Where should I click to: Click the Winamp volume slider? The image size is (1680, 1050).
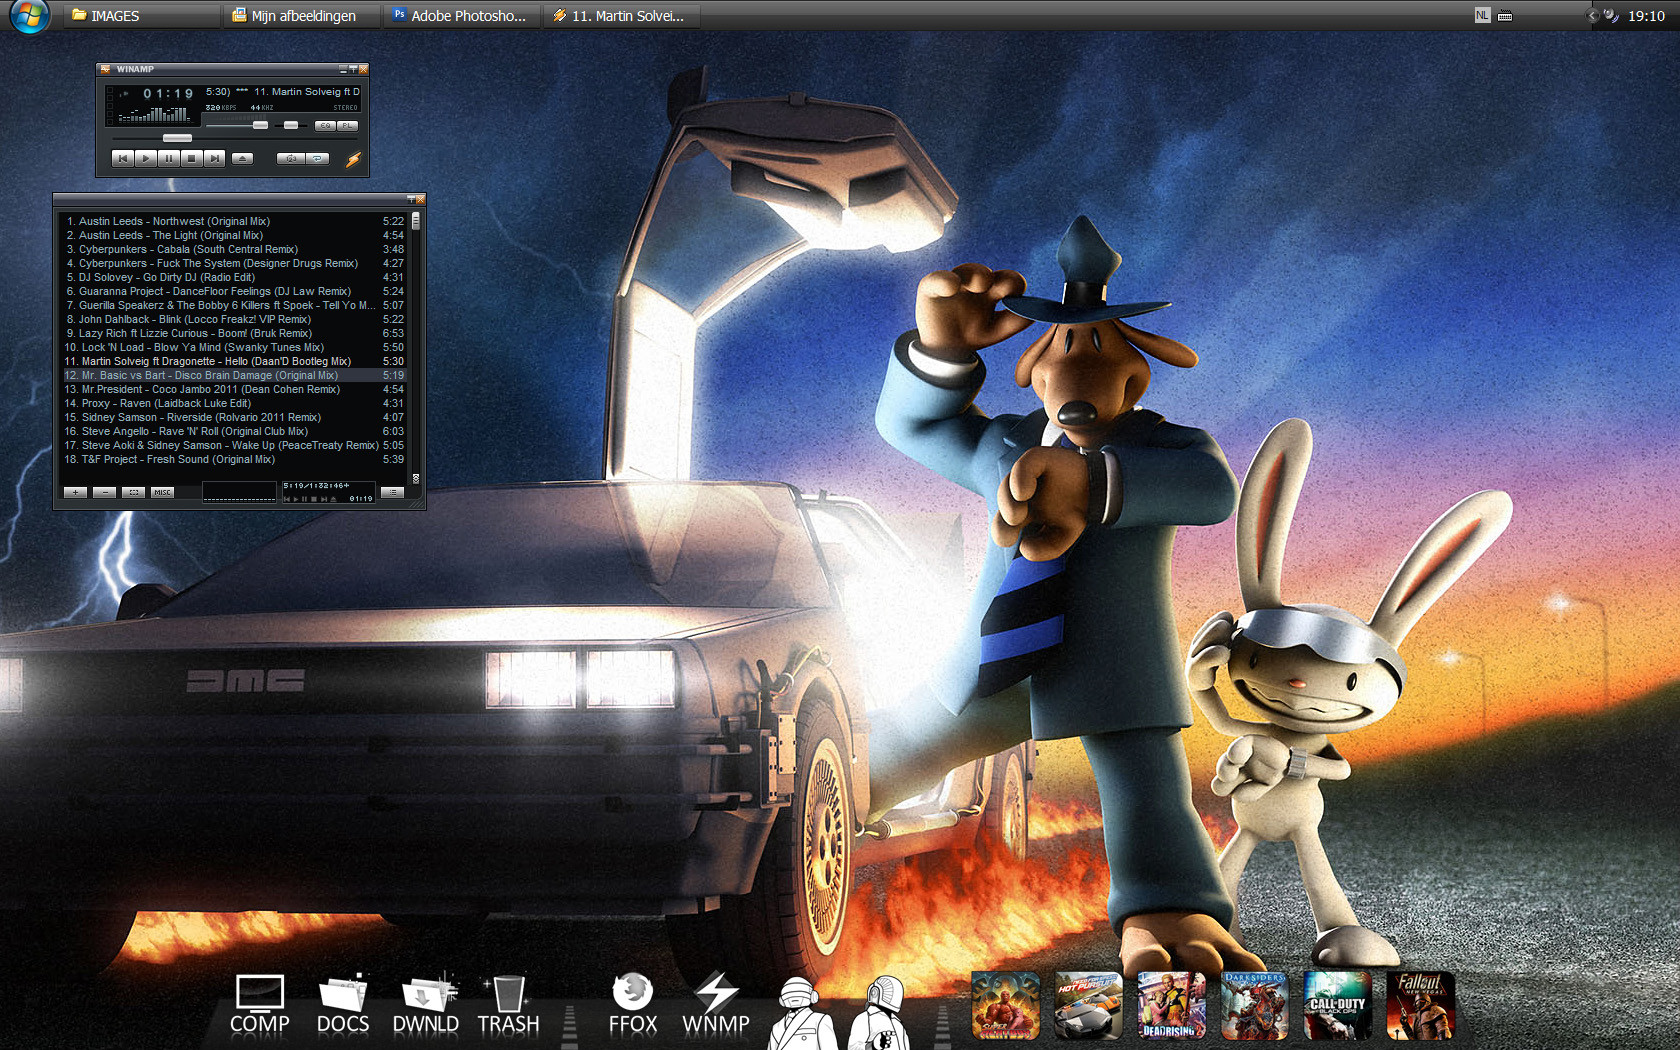[x=237, y=126]
